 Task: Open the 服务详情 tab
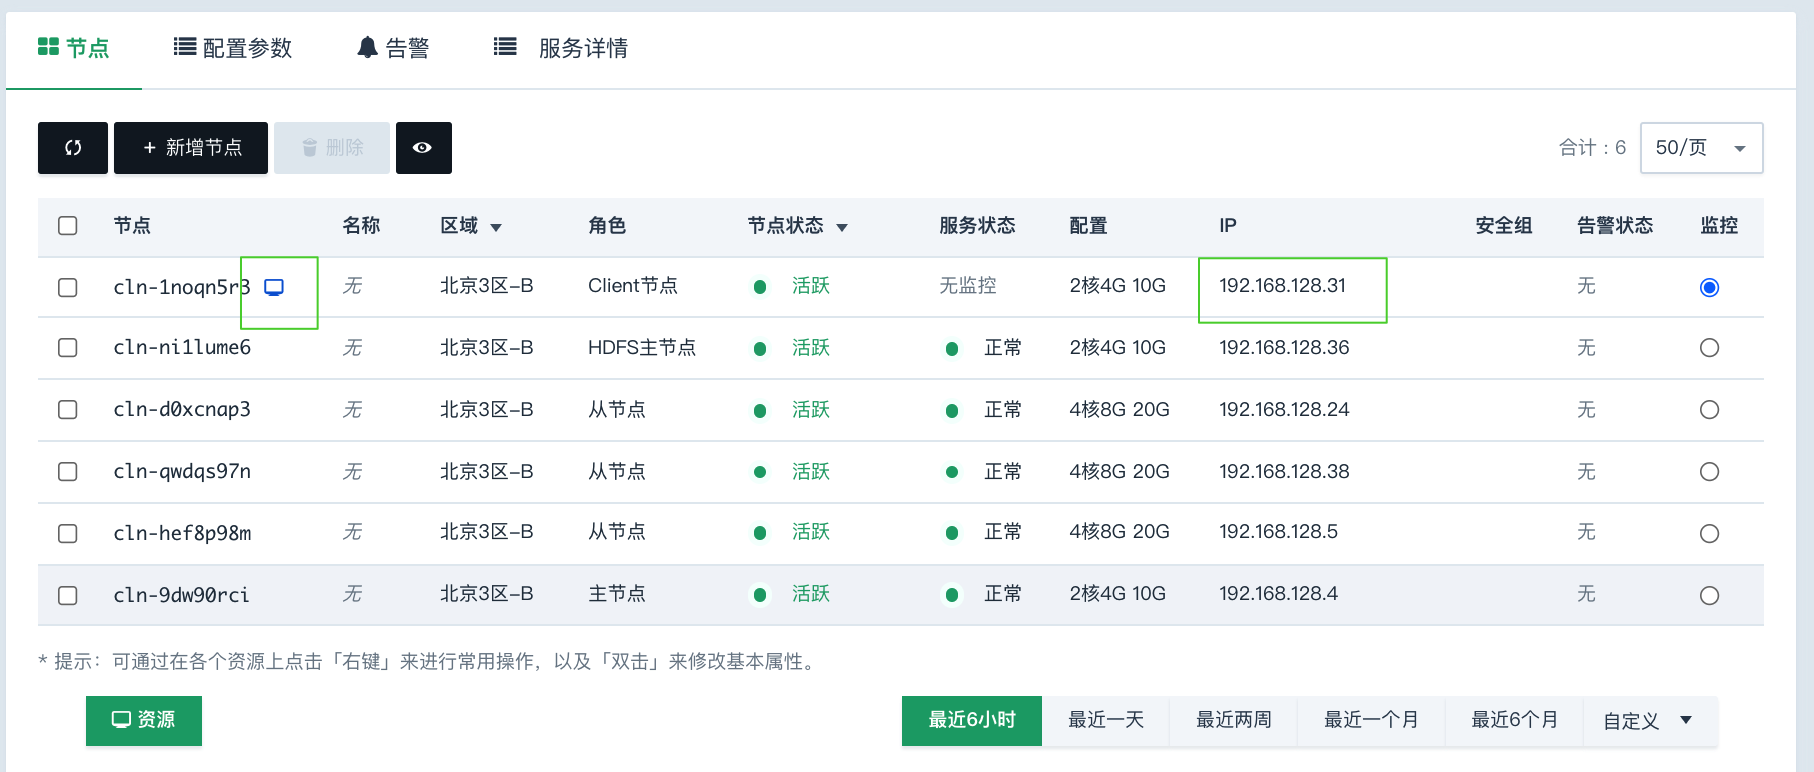561,48
